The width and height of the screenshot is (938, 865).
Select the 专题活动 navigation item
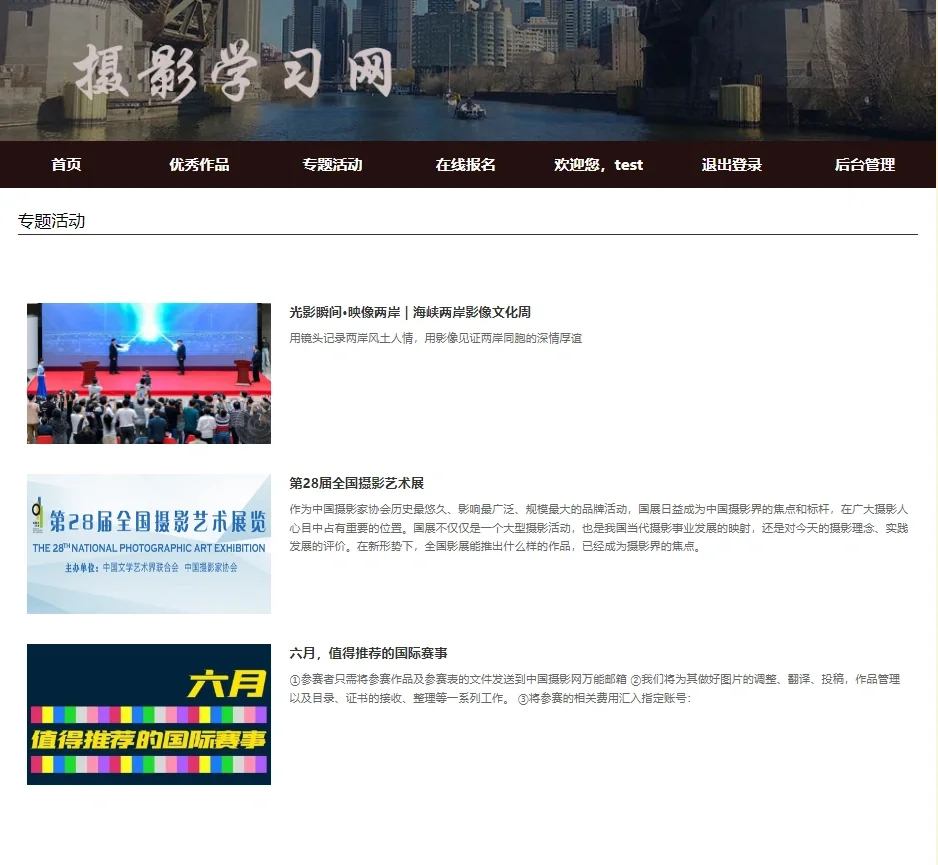331,165
